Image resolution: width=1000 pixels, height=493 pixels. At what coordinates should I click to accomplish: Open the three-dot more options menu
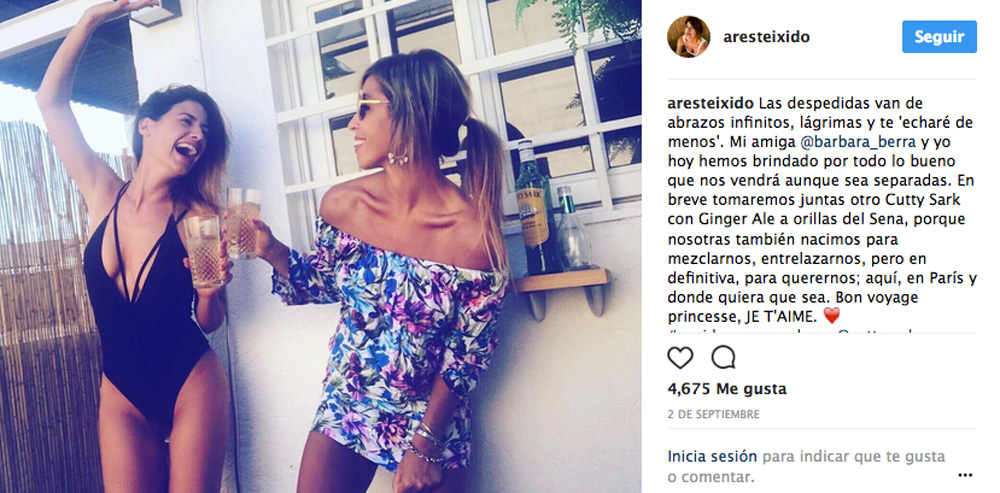pos(966,475)
